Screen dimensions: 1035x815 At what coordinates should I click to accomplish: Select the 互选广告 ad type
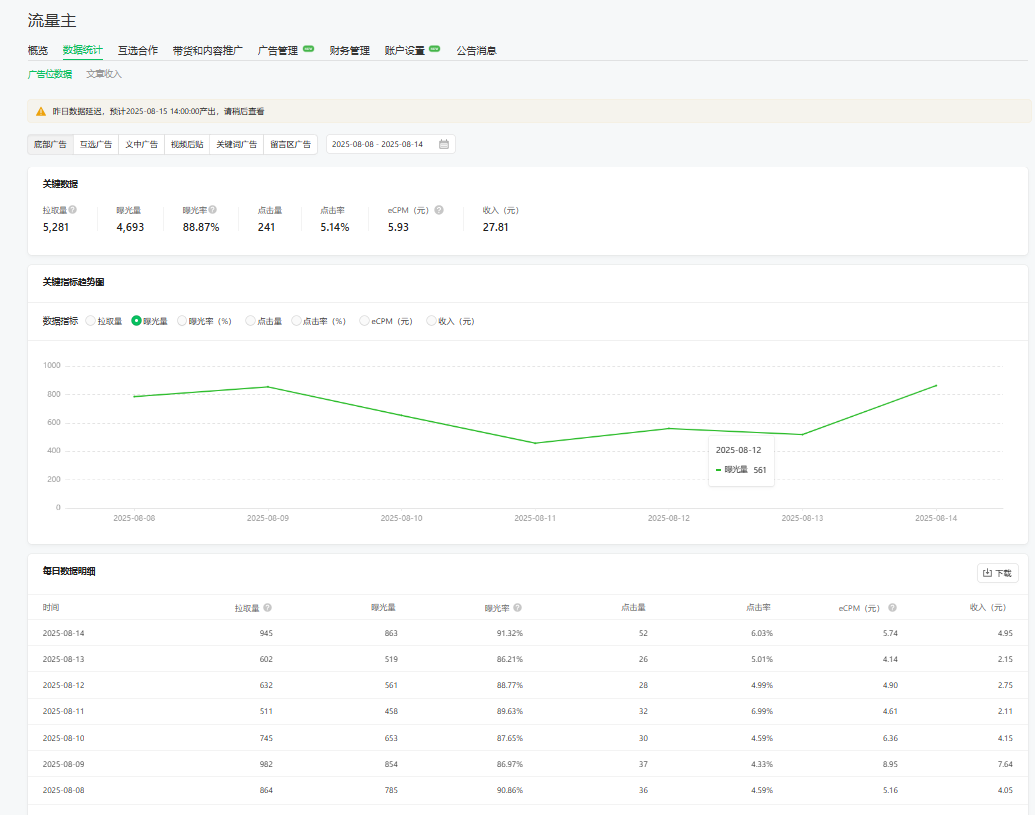(x=96, y=145)
